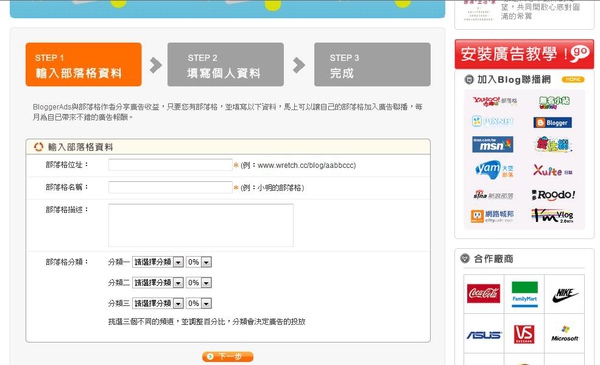Image resolution: width=600 pixels, height=365 pixels.
Task: Click the 安裝廣告教學 go banner
Action: click(x=524, y=54)
